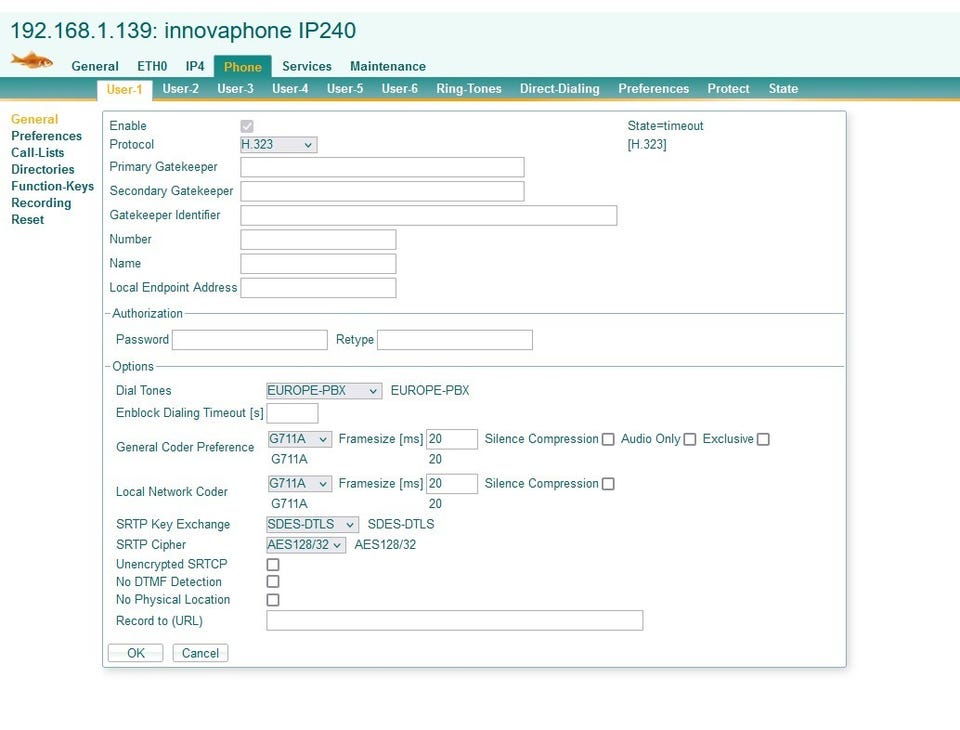Screen dimensions: 960x730
Task: Check the No Physical Location option
Action: 273,600
